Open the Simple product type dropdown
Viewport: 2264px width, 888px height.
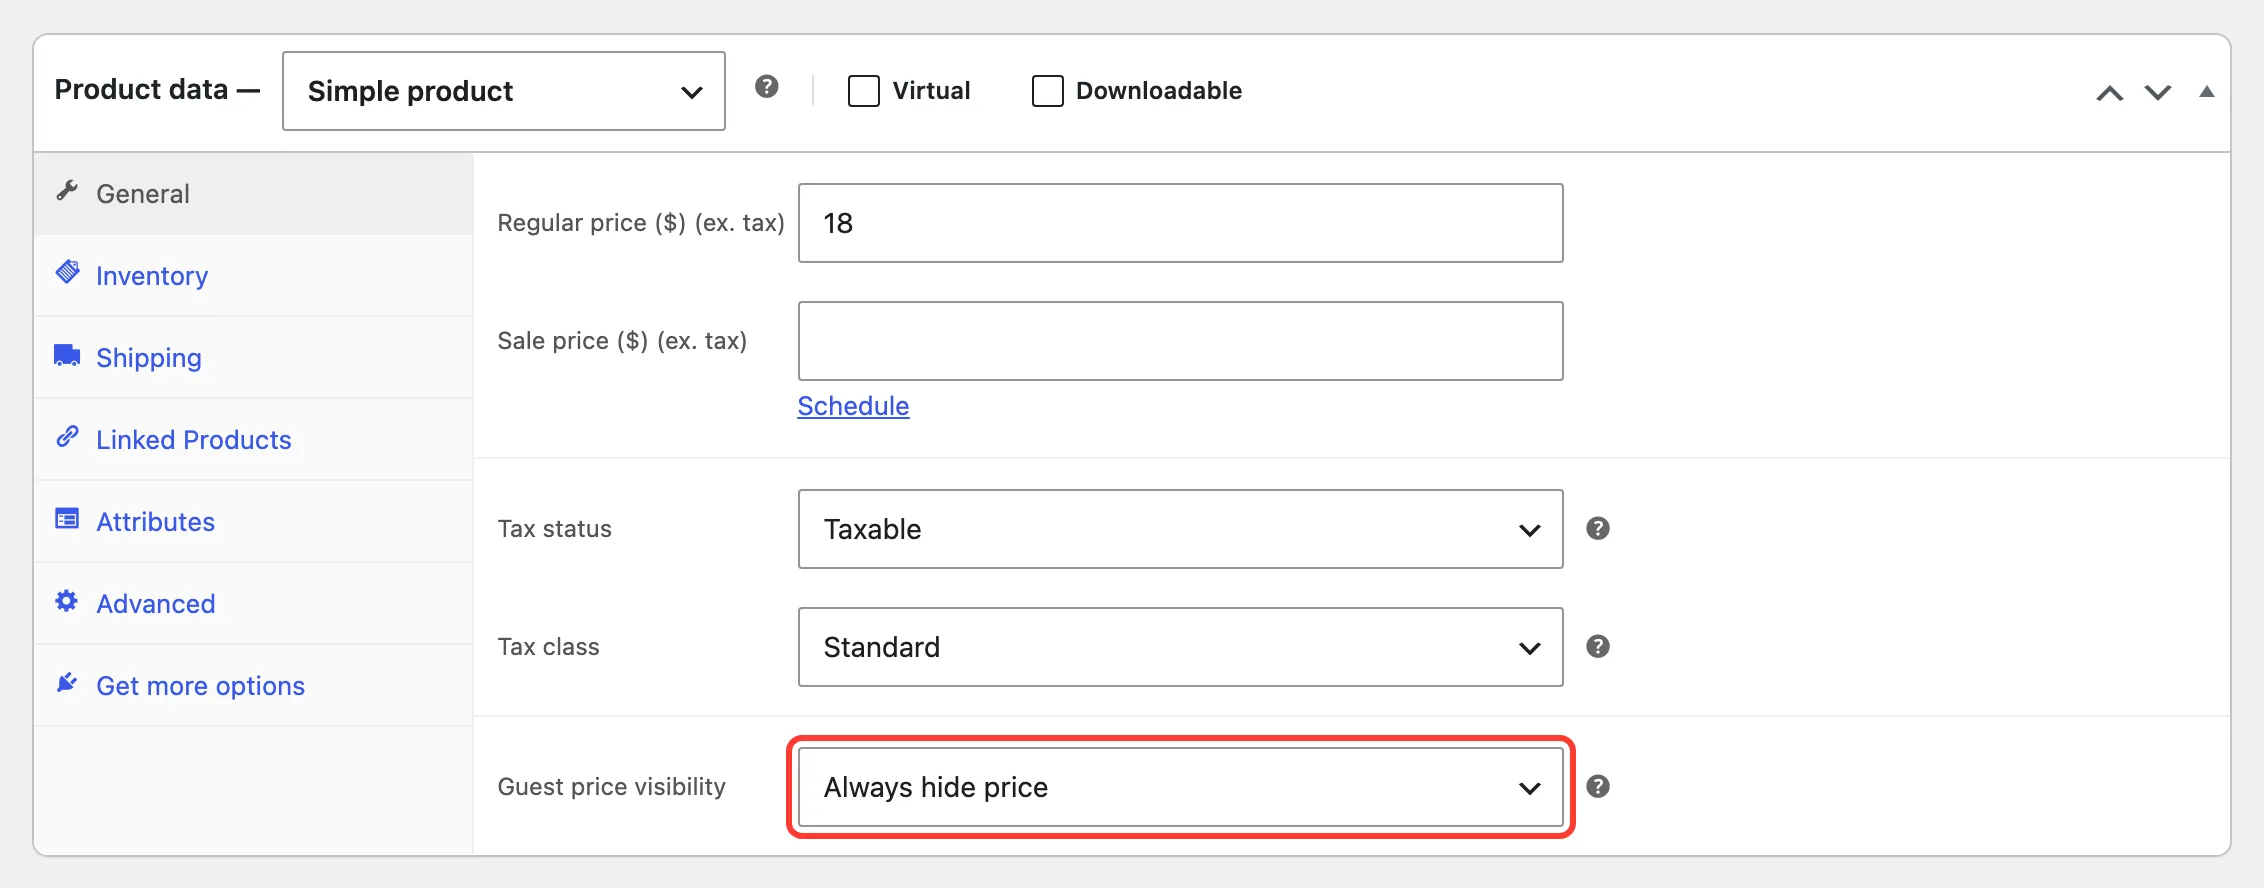click(504, 91)
